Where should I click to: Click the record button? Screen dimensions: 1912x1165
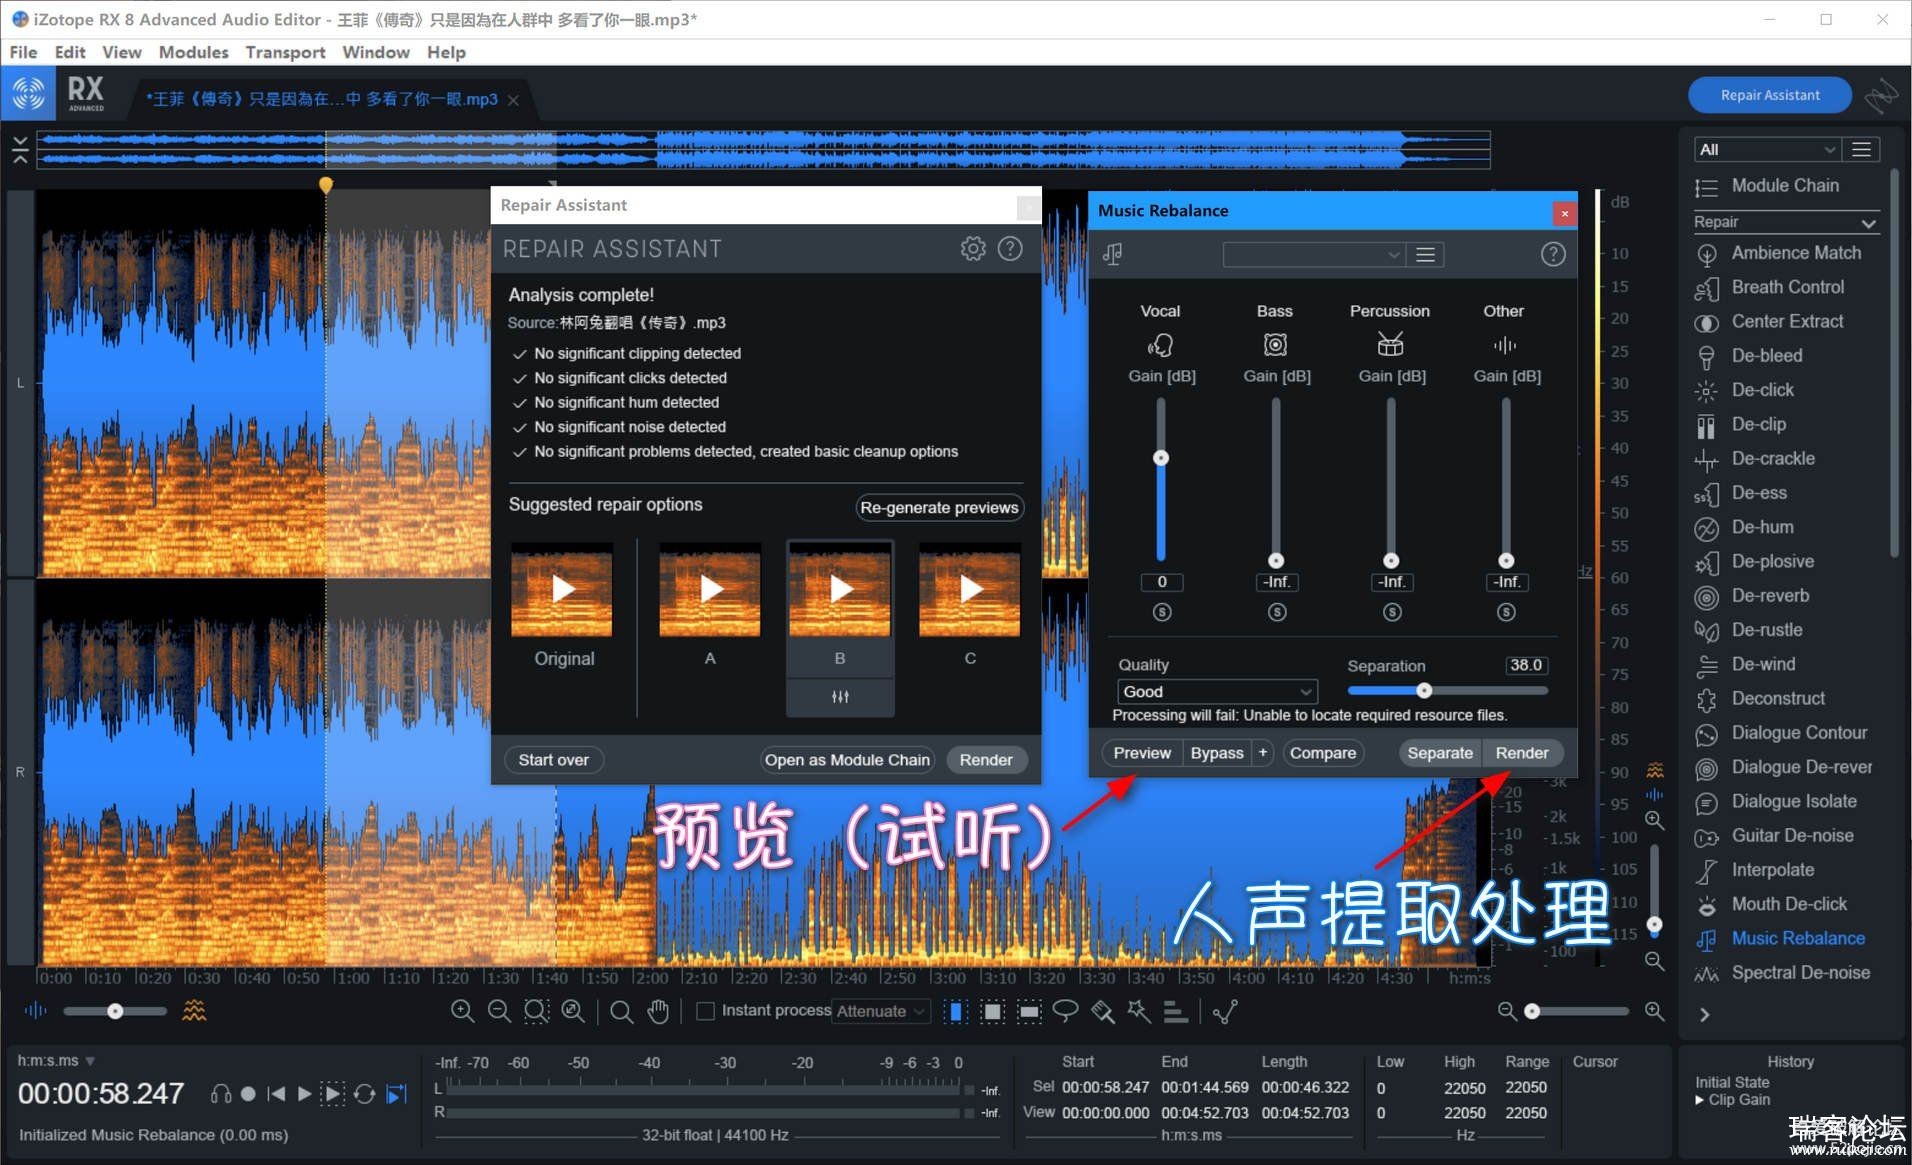248,1094
